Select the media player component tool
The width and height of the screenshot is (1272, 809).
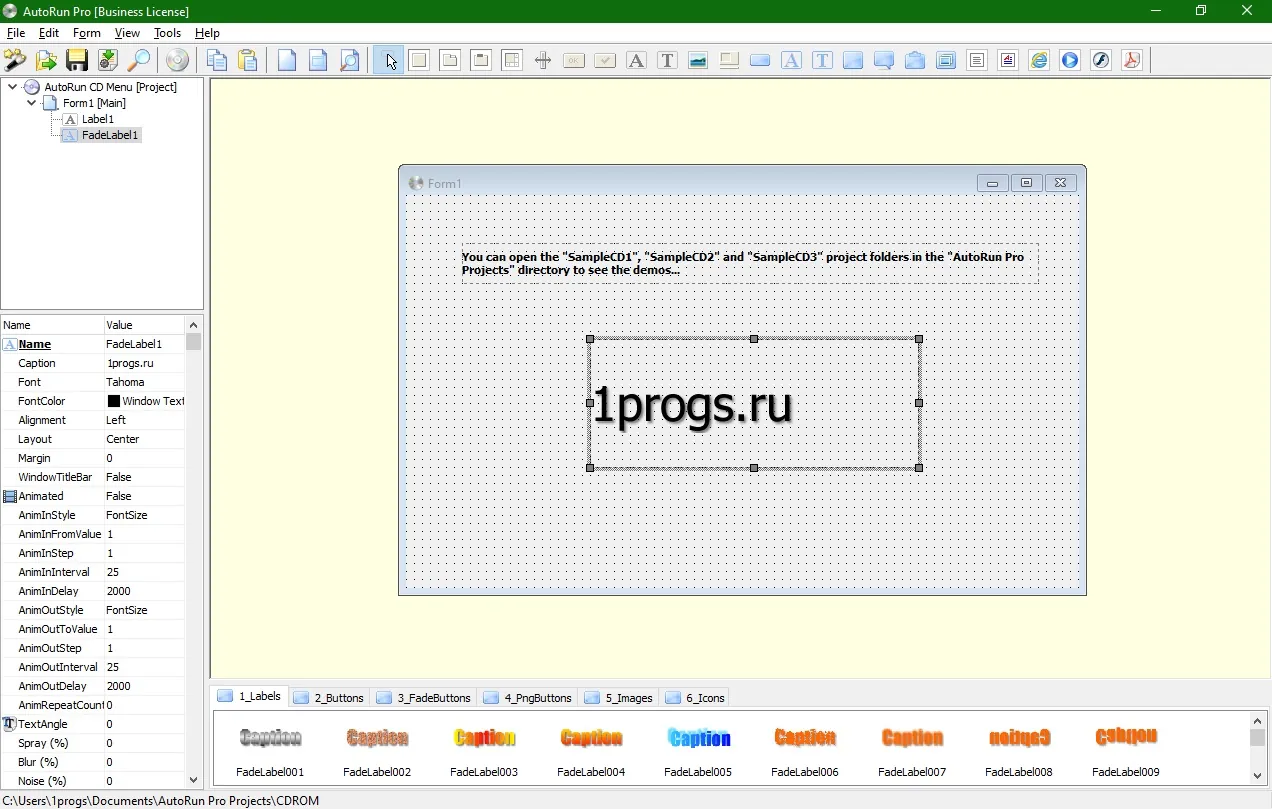click(x=1070, y=60)
